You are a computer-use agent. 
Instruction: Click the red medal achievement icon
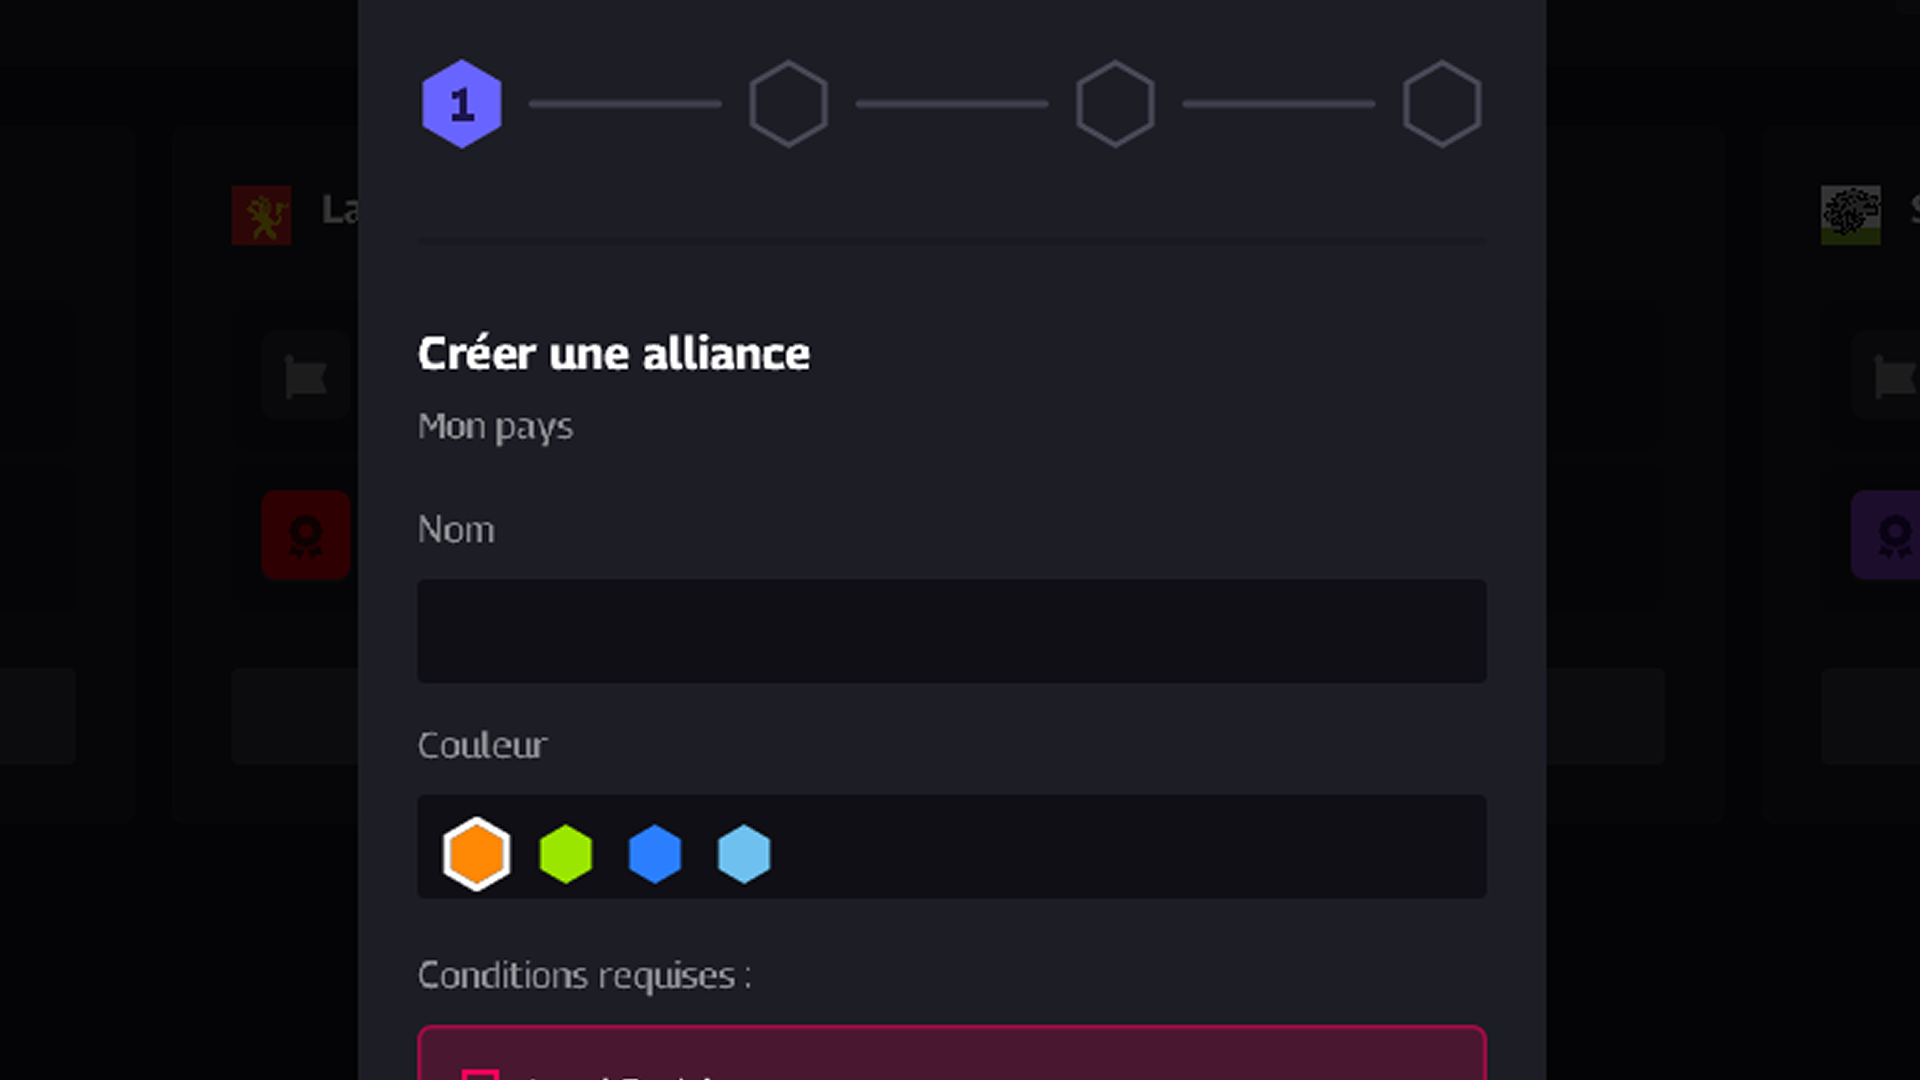pos(306,537)
